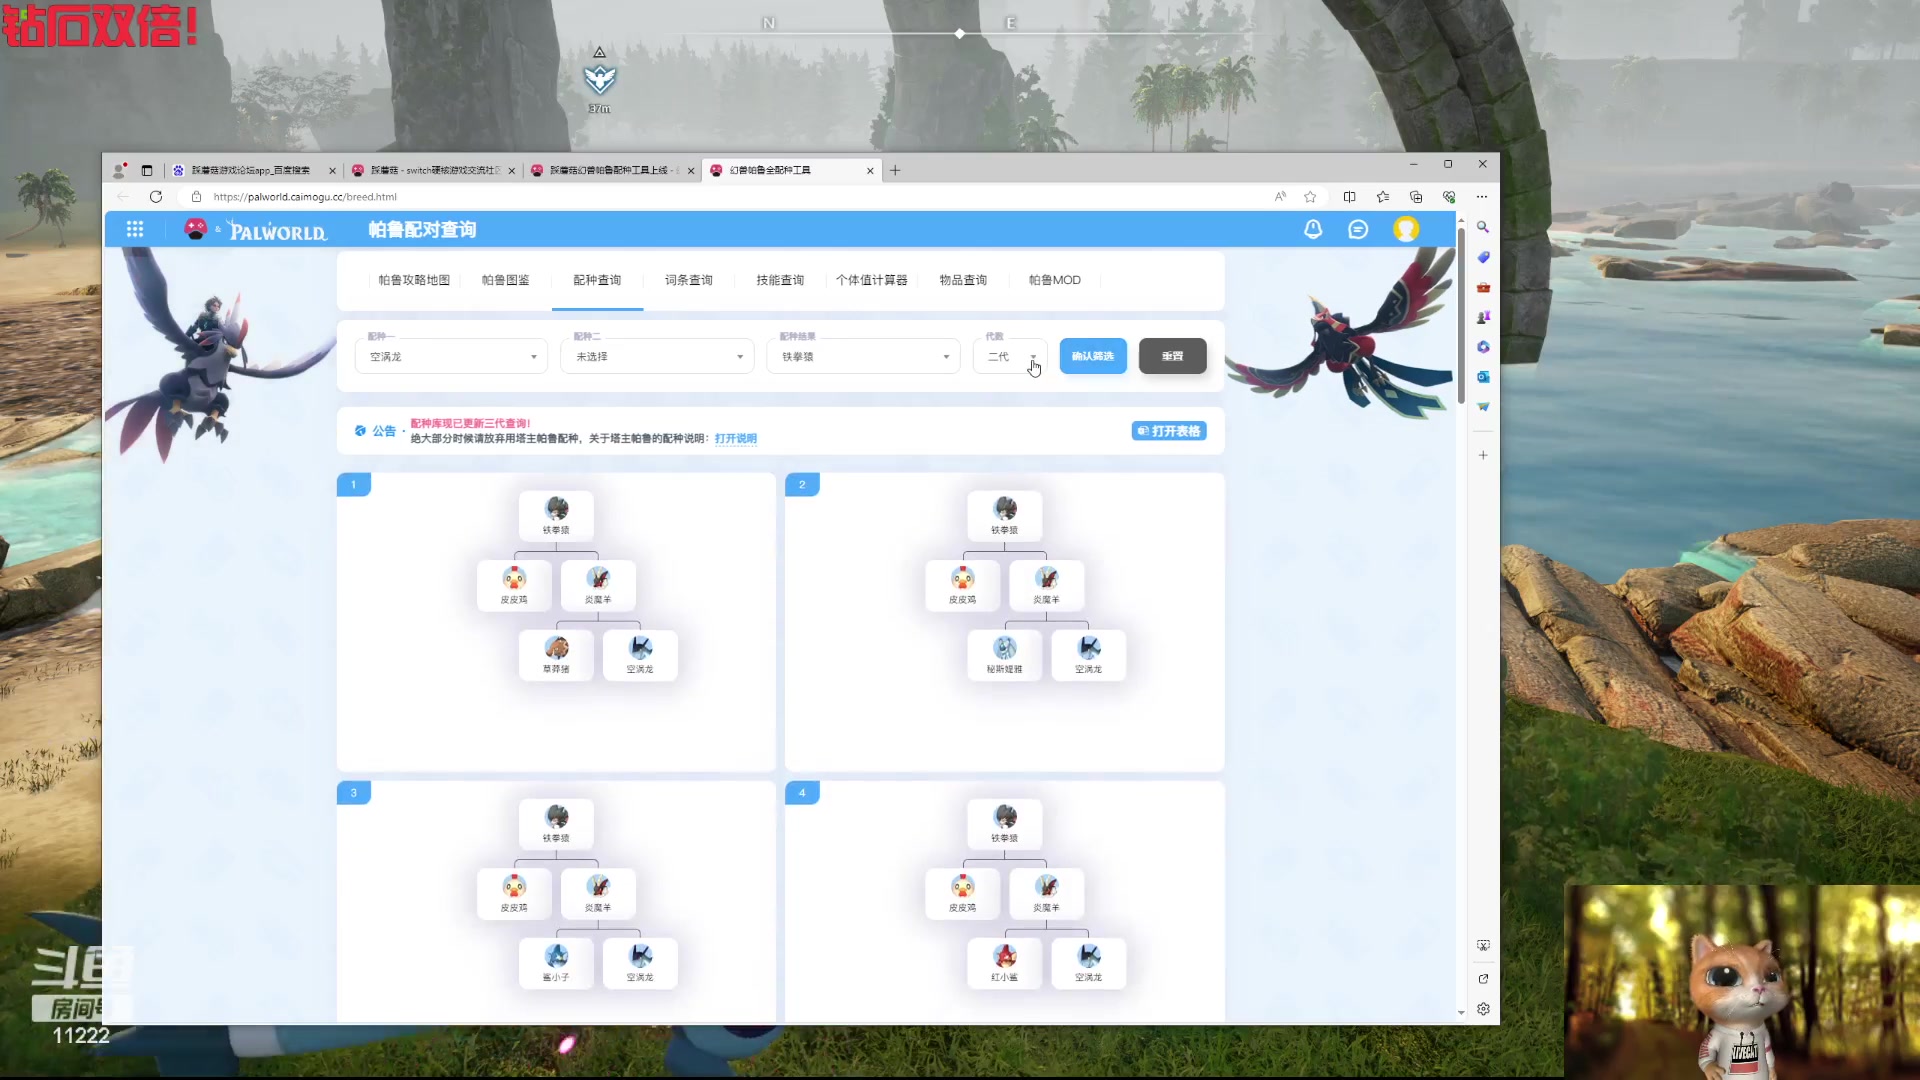Click the PALWORLD logo link

click(x=278, y=231)
